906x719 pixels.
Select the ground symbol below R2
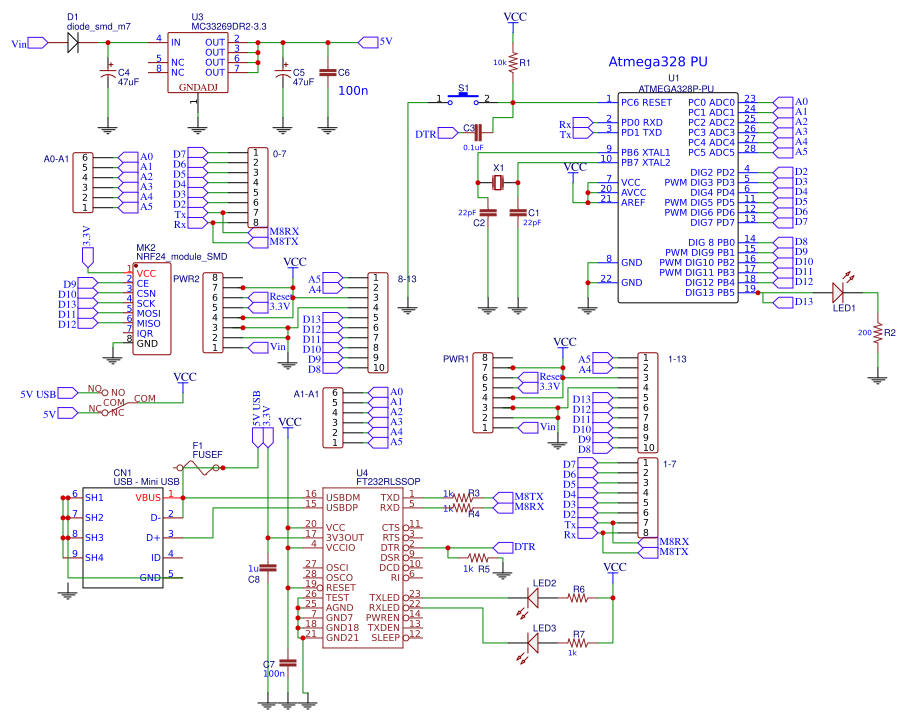(878, 379)
